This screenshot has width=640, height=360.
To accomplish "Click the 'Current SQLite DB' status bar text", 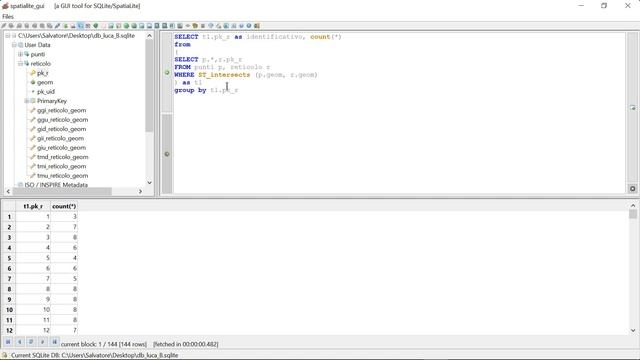I will pyautogui.click(x=94, y=355).
